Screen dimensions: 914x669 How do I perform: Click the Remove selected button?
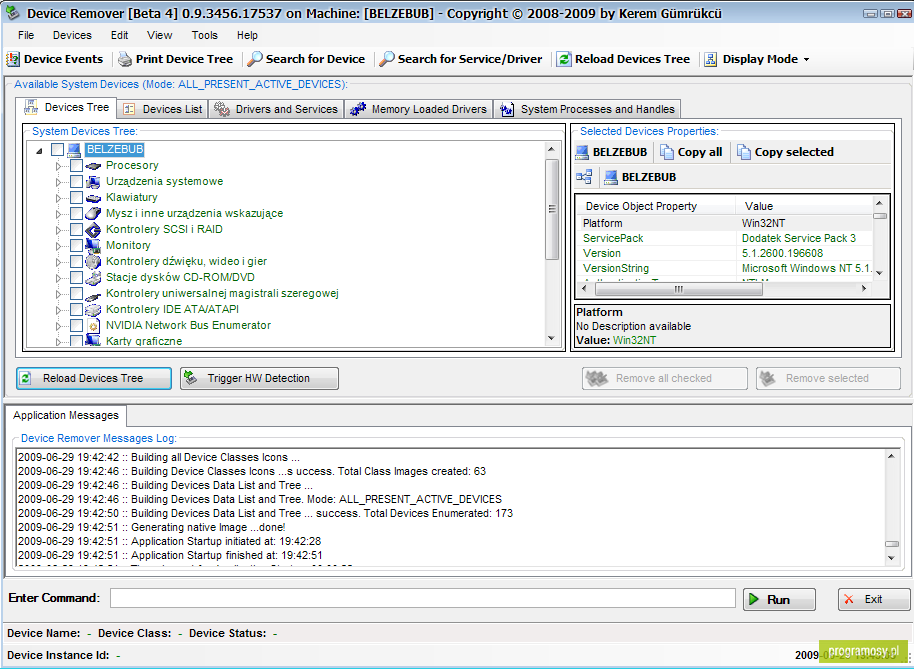828,378
